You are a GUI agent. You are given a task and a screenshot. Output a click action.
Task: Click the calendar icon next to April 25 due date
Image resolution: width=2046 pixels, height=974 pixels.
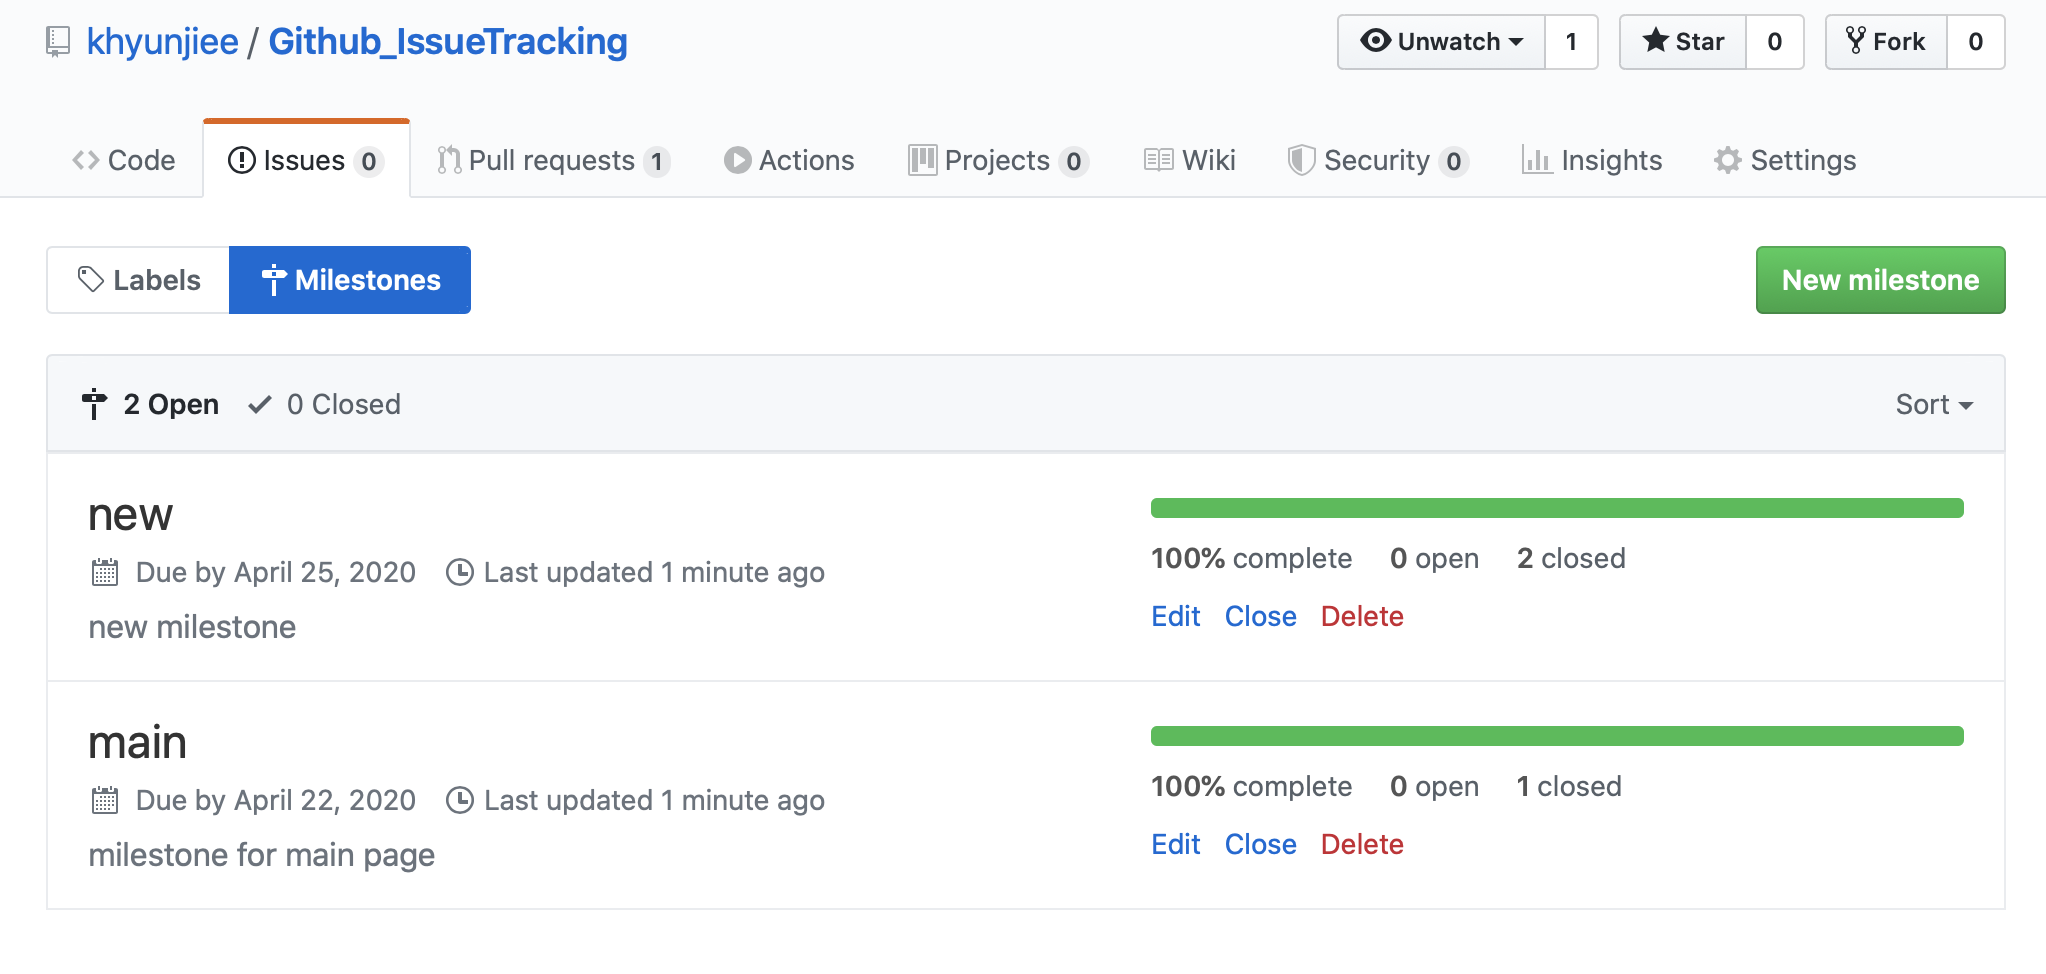coord(105,573)
